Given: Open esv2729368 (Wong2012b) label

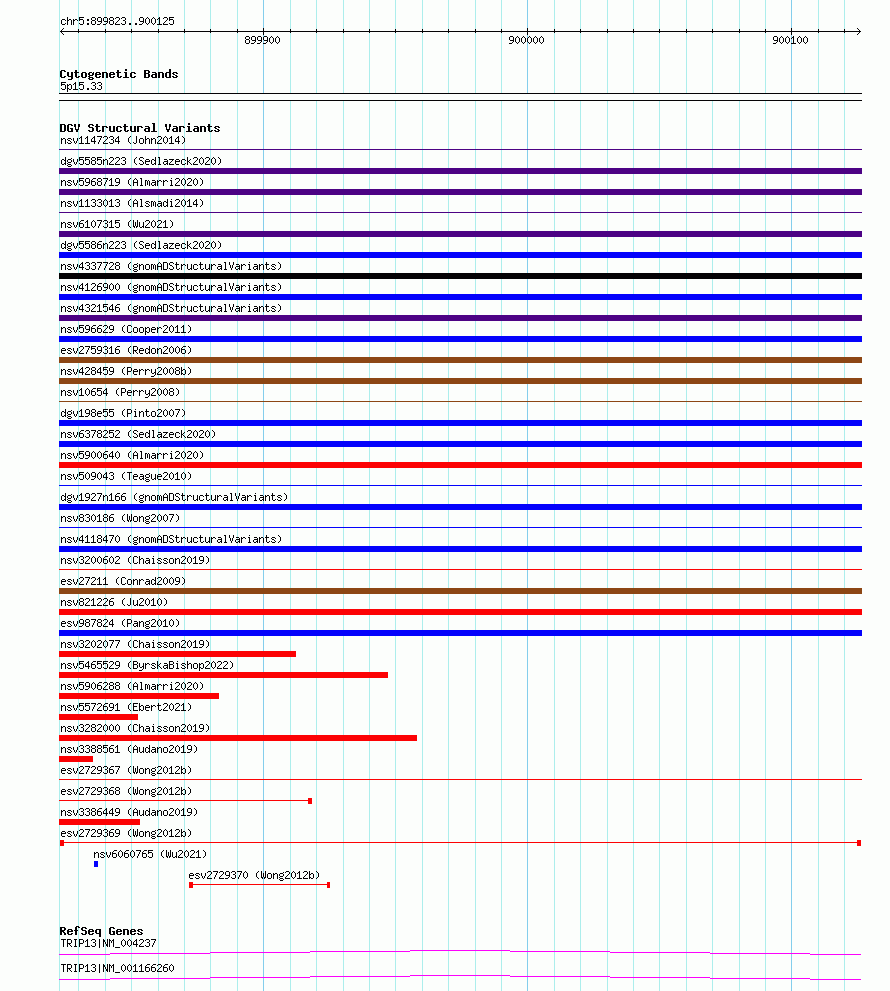Looking at the screenshot, I should pyautogui.click(x=126, y=791).
